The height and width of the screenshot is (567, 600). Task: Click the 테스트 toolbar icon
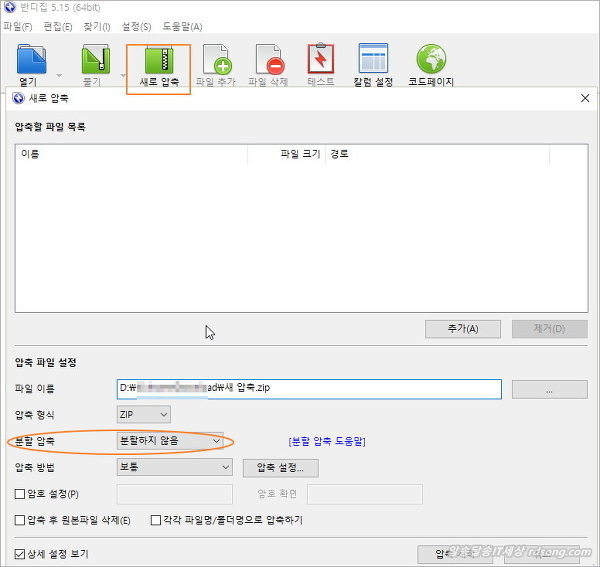(x=321, y=59)
